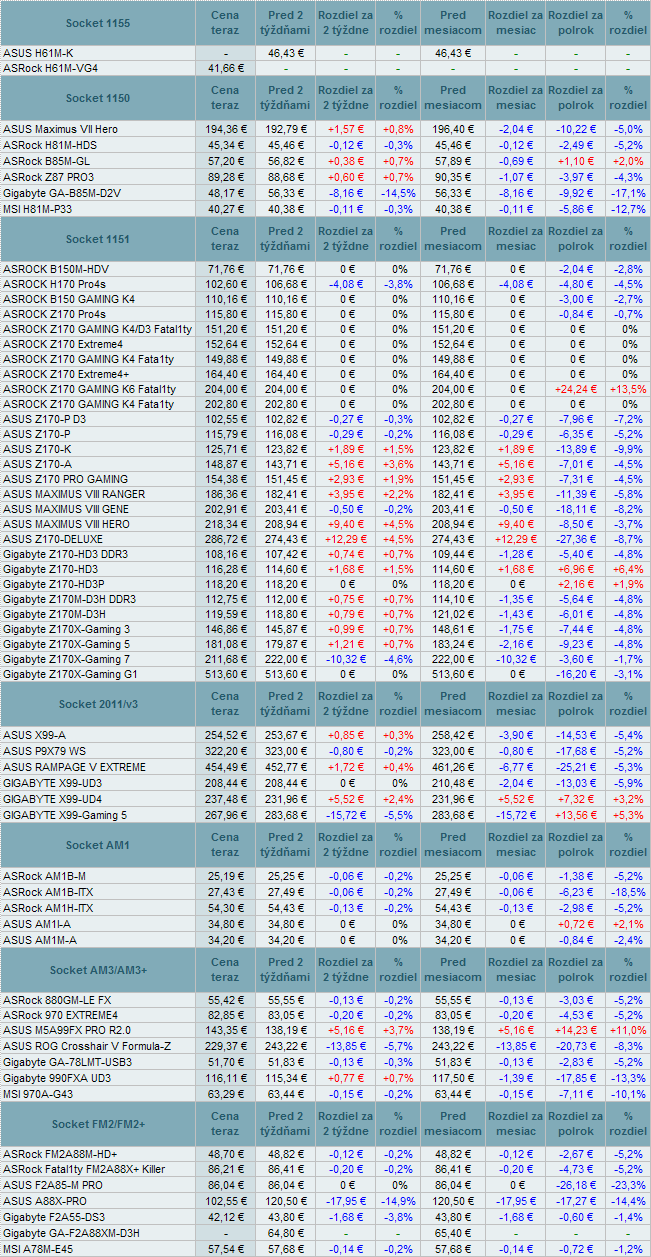The width and height of the screenshot is (651, 1257).
Task: Click the Socket 1155 section header
Action: pyautogui.click(x=97, y=22)
